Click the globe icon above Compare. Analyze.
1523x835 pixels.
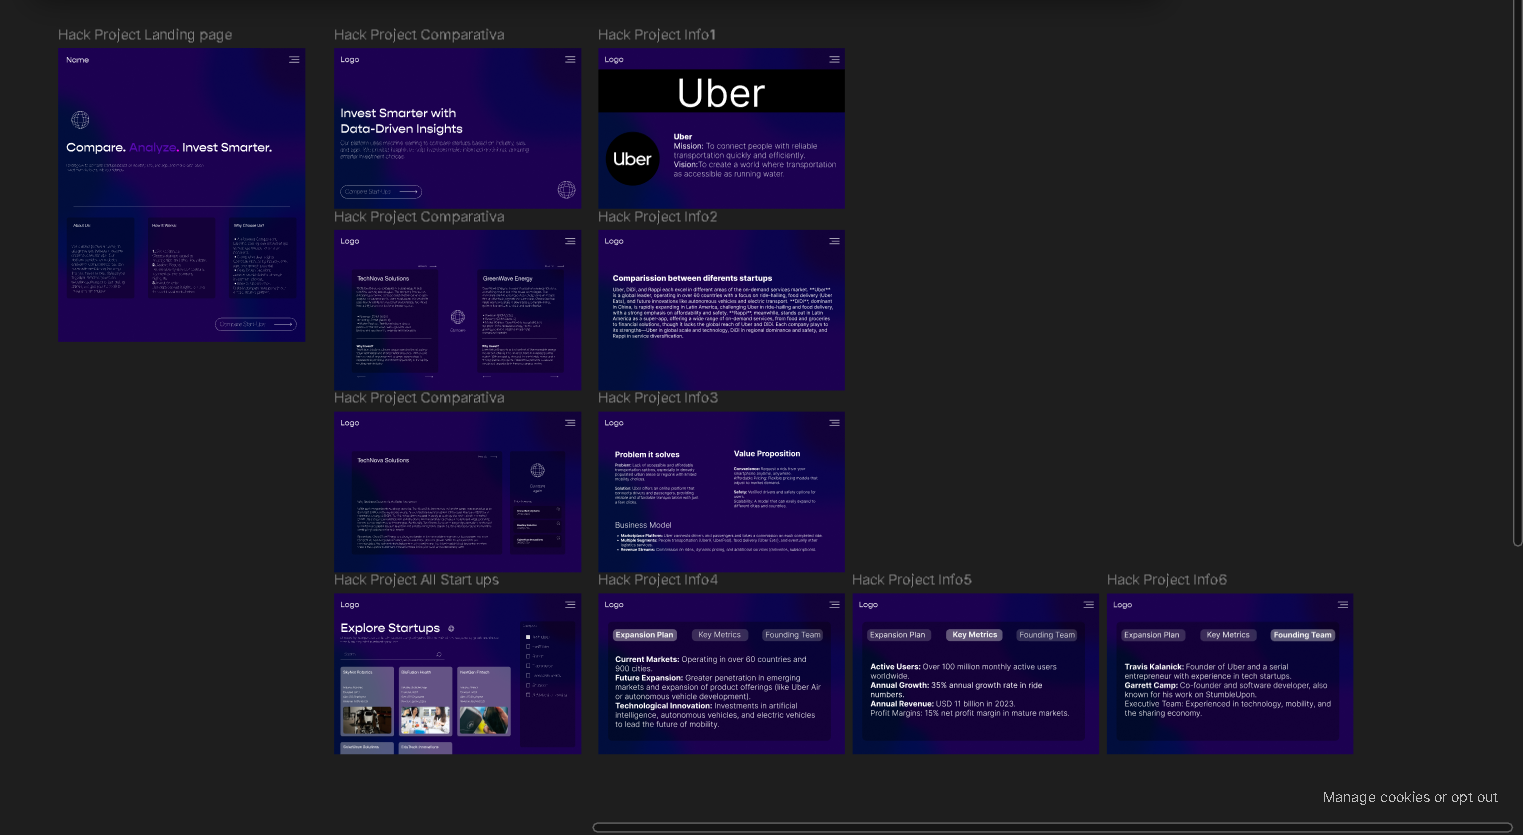(80, 120)
